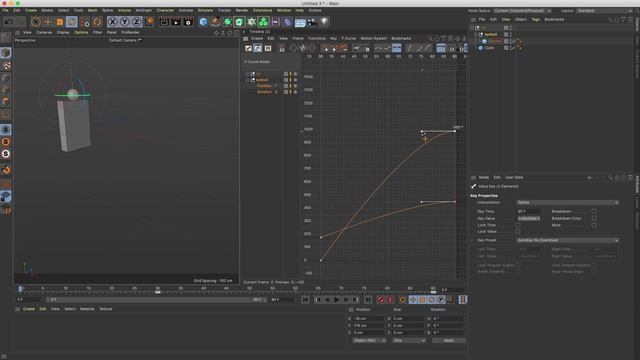This screenshot has width=640, height=360.
Task: Toggle Z axis lock
Action: point(136,22)
